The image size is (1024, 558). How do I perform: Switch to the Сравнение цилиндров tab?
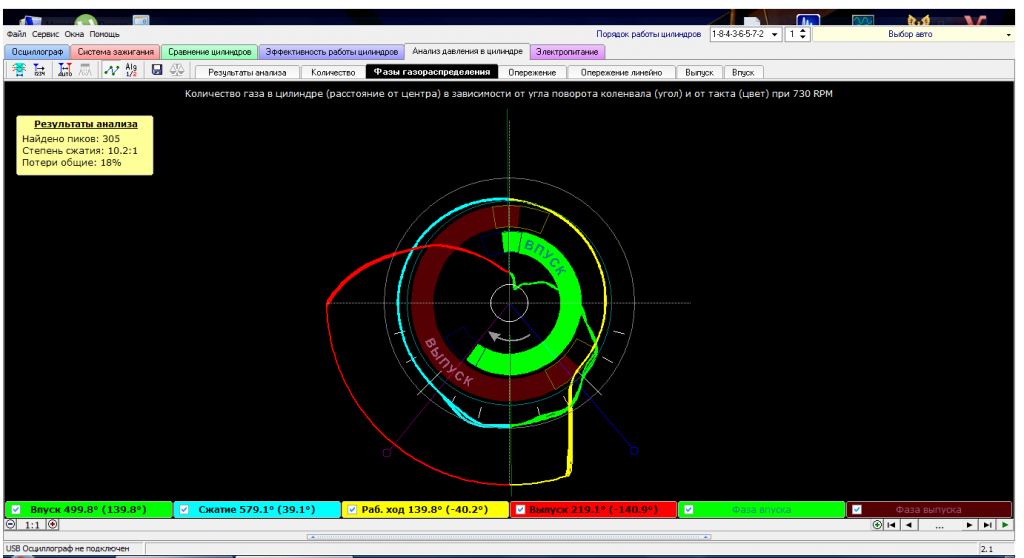click(210, 52)
